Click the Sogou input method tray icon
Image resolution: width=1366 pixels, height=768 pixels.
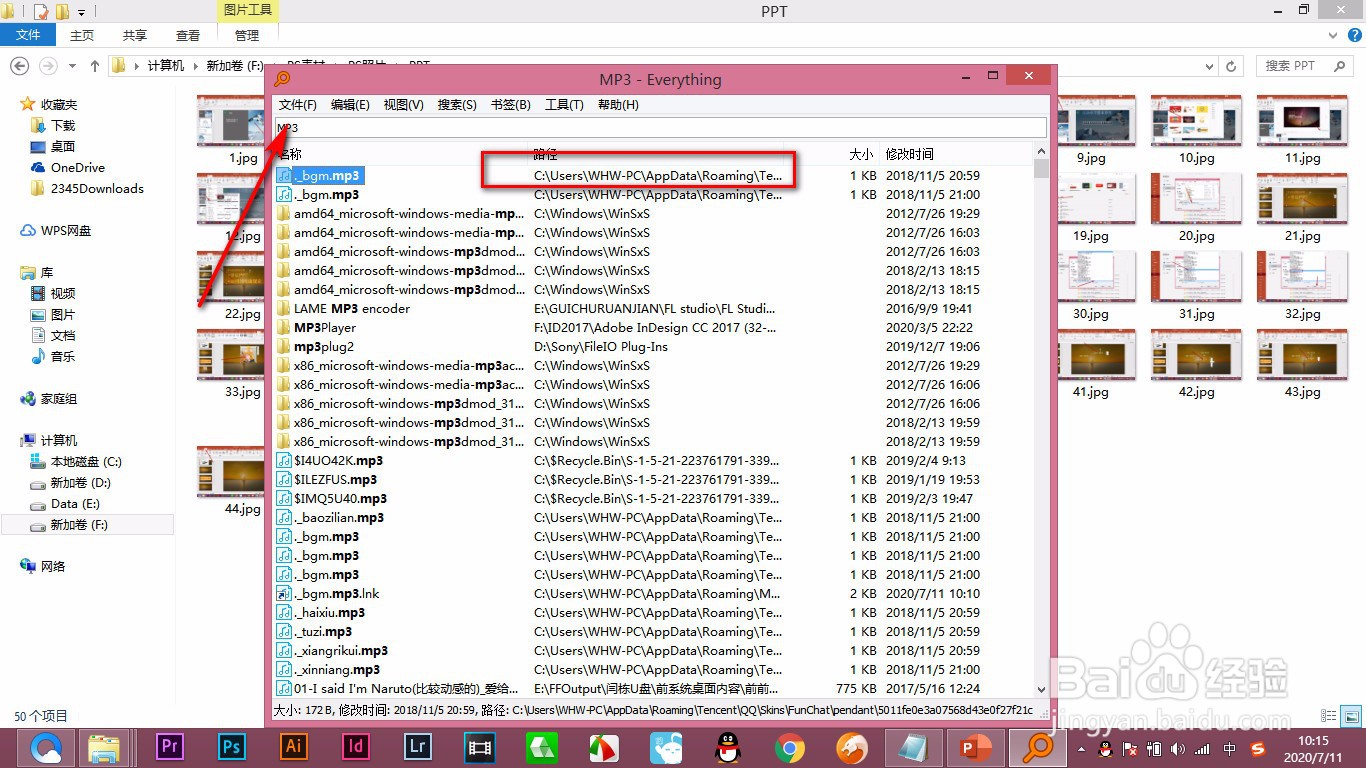1258,748
